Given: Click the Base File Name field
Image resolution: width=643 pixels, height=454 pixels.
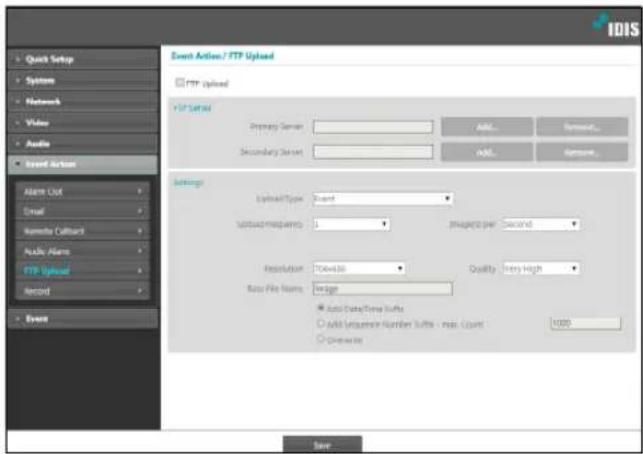Looking at the screenshot, I should coord(383,289).
